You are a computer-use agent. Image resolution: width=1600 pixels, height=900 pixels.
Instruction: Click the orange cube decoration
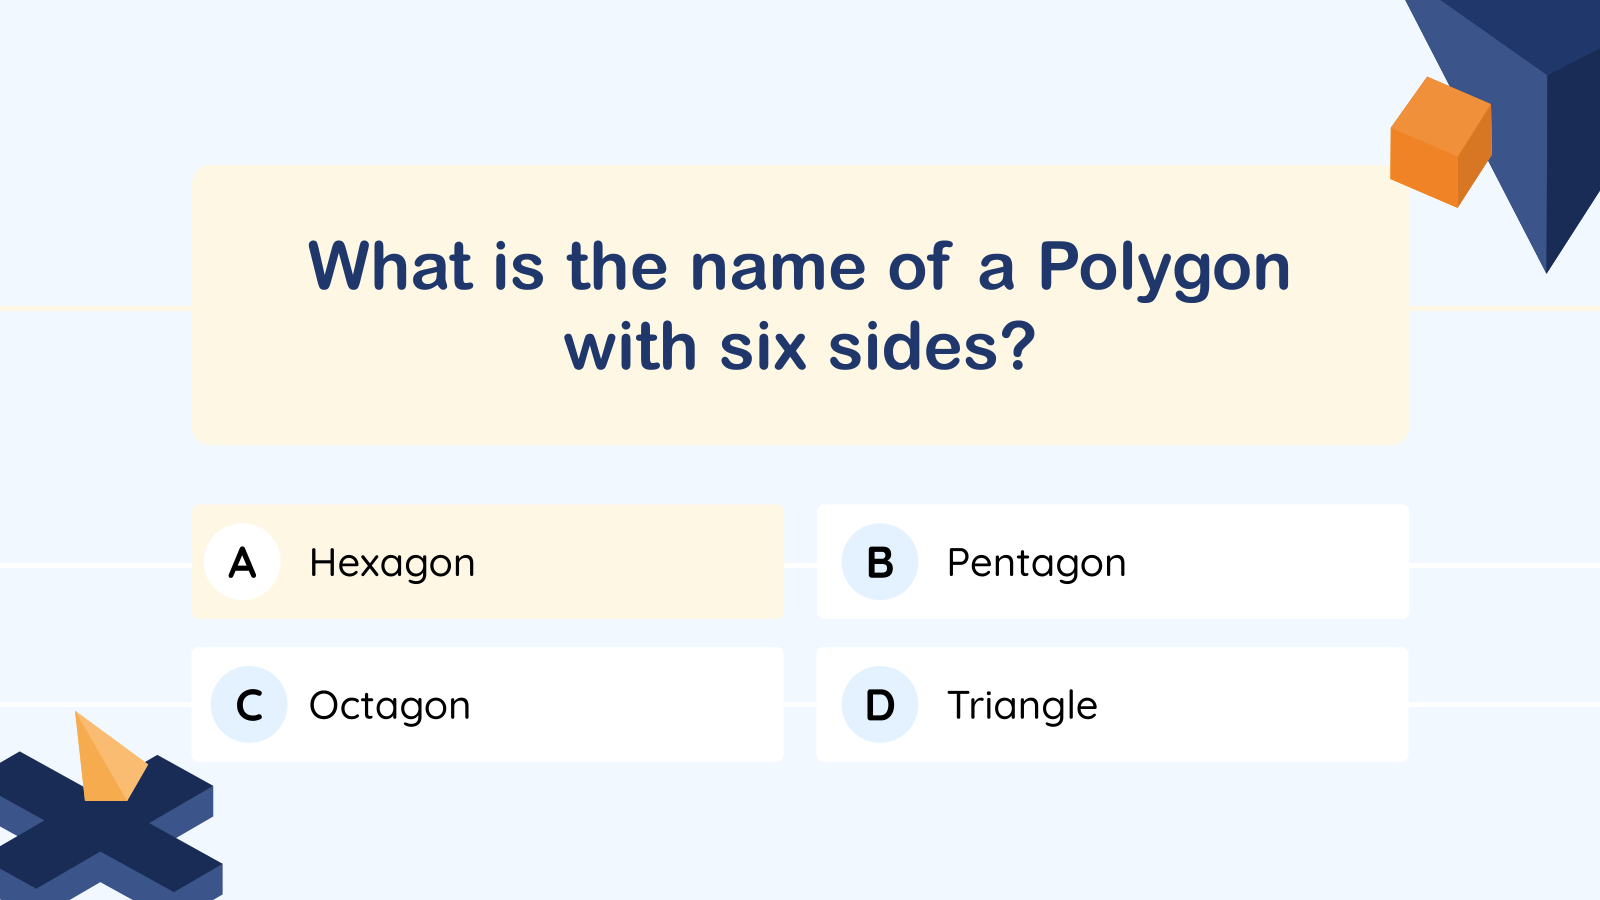(1440, 143)
